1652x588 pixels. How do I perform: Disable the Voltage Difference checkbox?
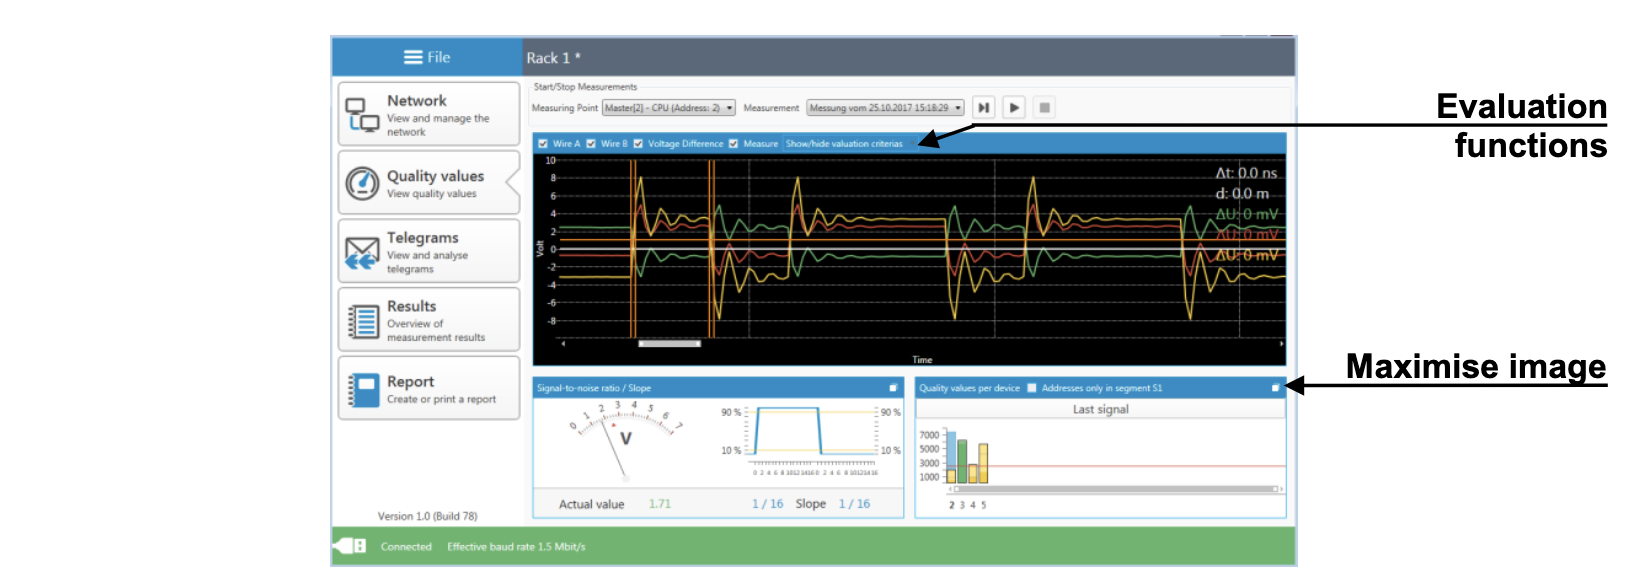638,144
